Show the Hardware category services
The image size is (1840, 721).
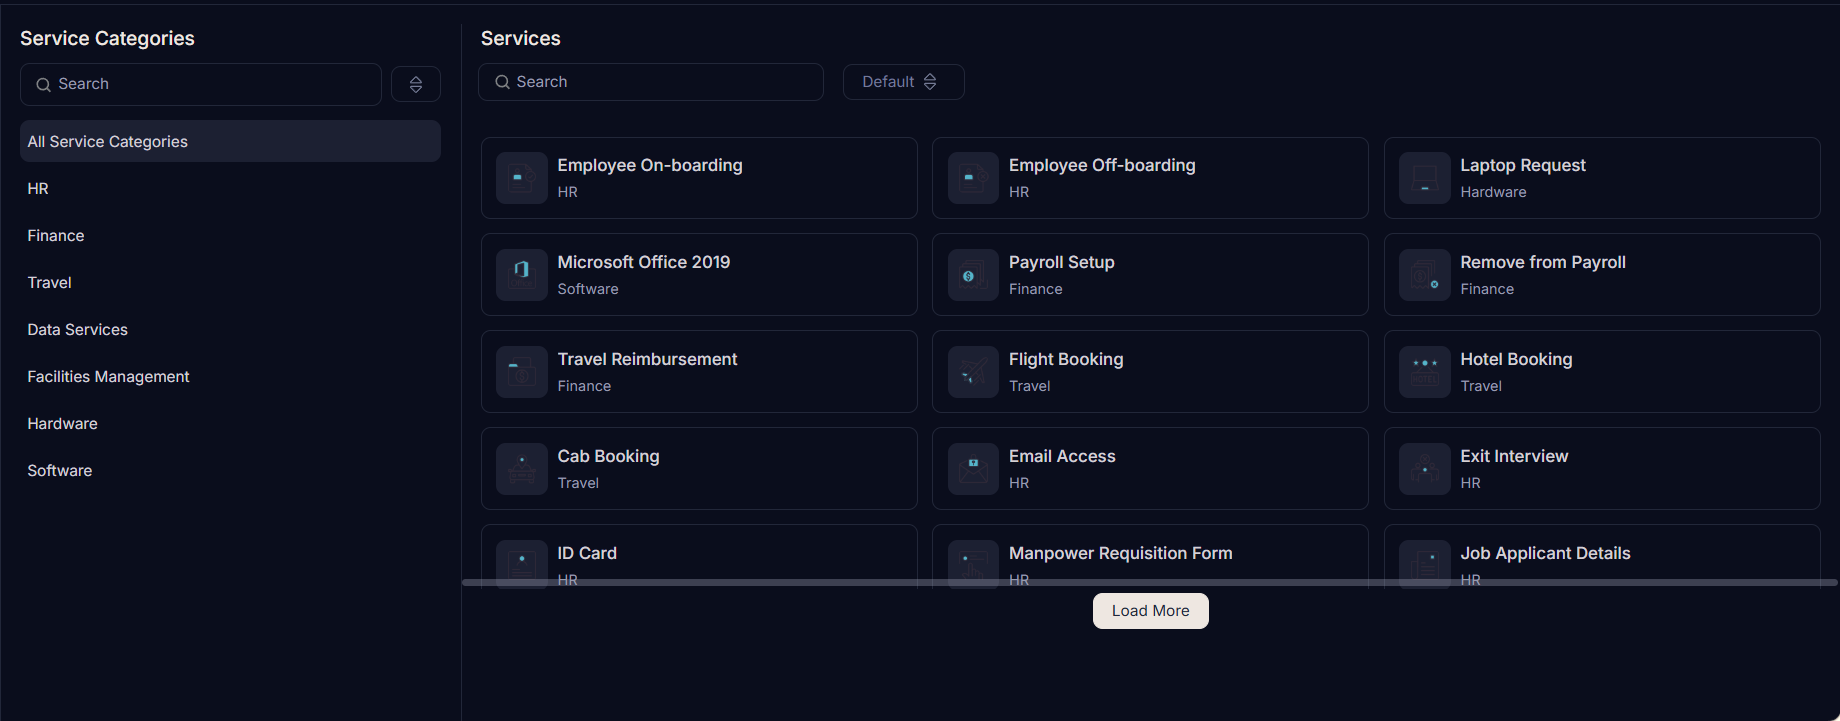(x=230, y=424)
